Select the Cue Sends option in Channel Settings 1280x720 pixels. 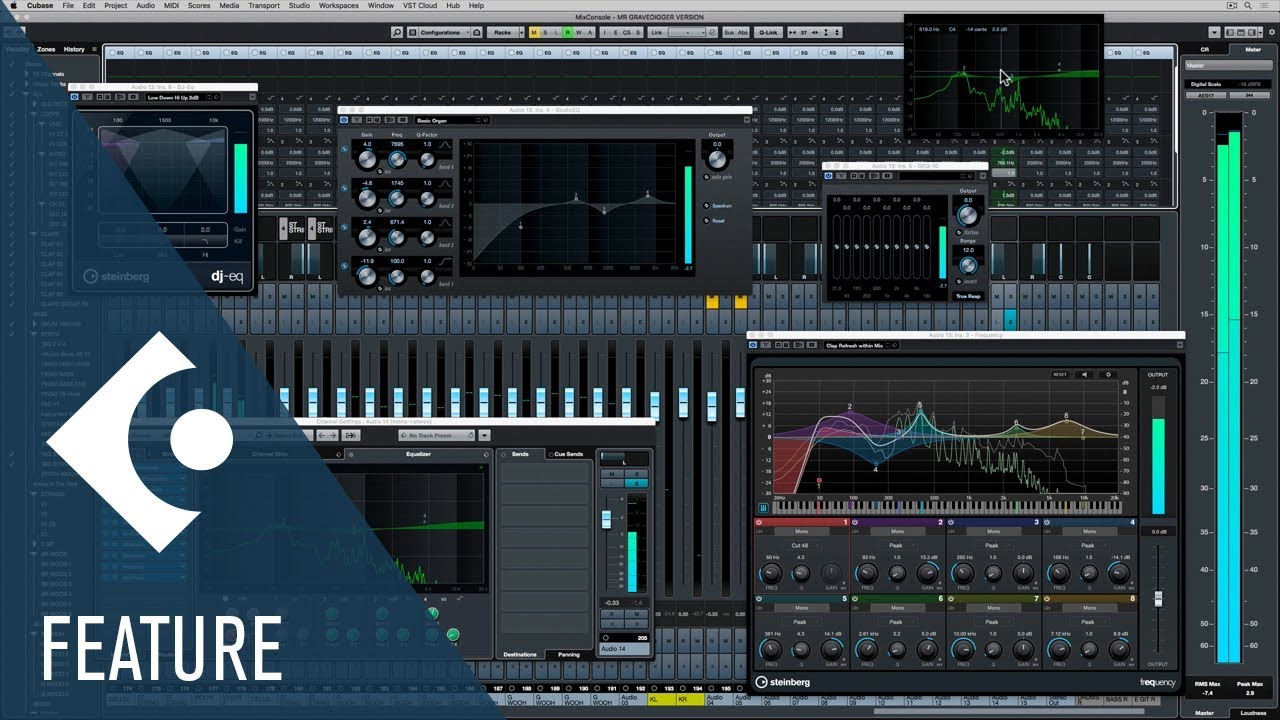568,454
